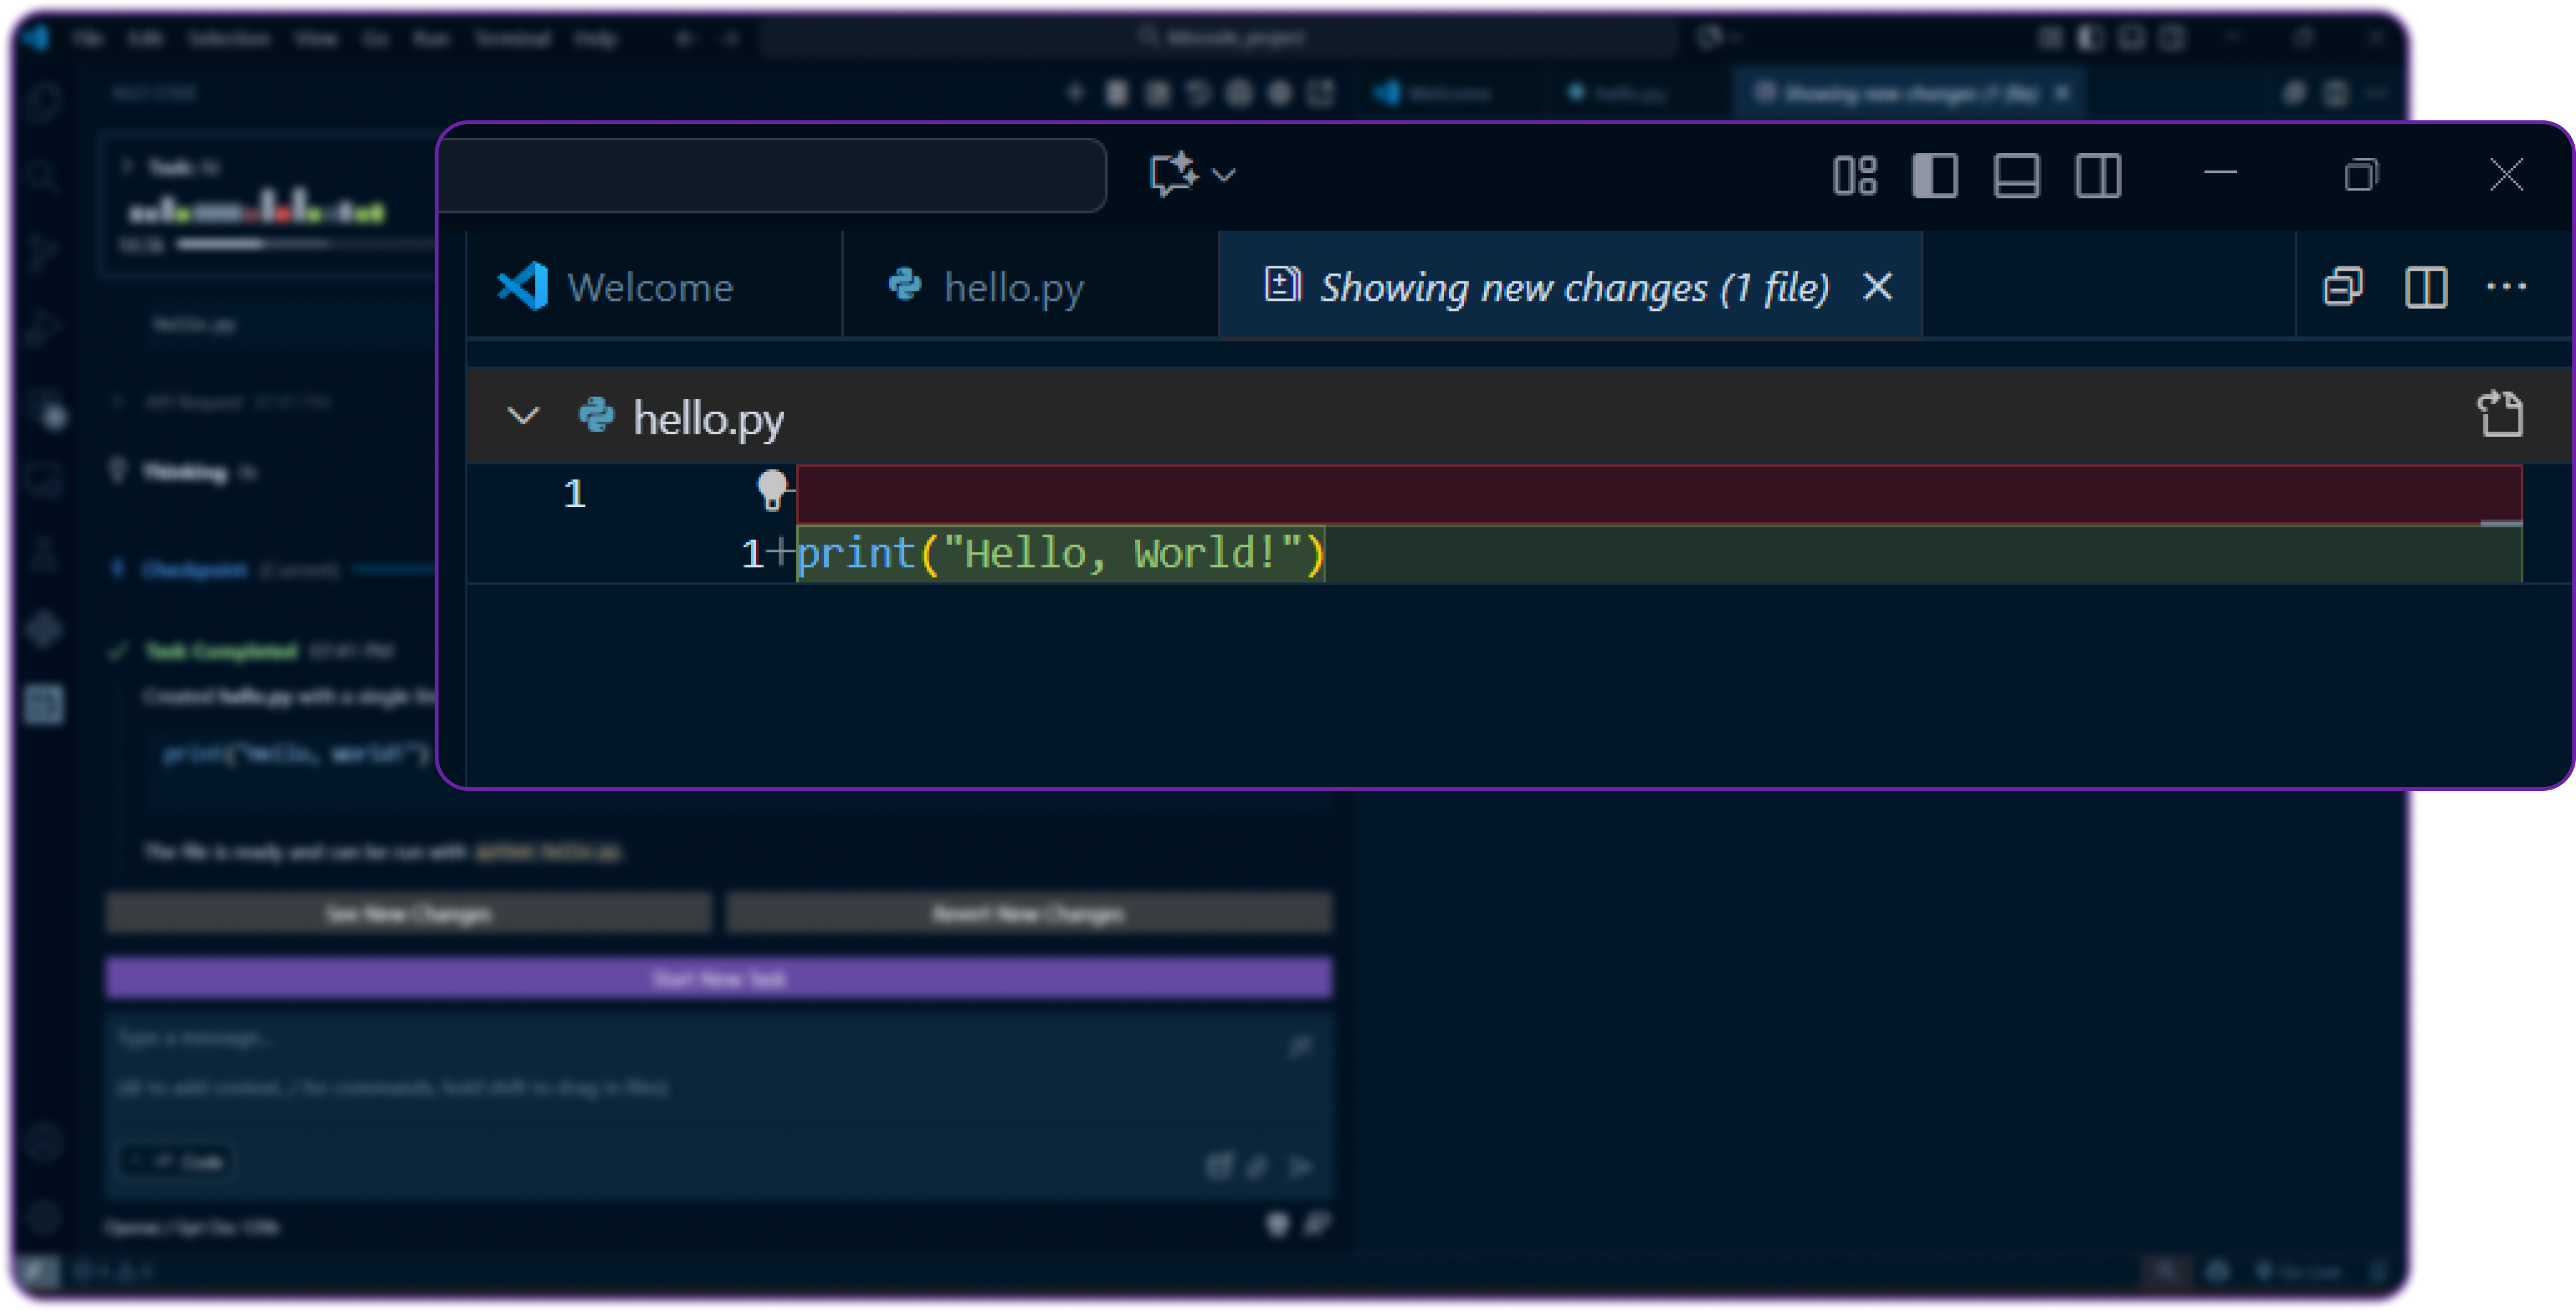Image resolution: width=2576 pixels, height=1311 pixels.
Task: Click the quick fix light bulb
Action: point(771,490)
